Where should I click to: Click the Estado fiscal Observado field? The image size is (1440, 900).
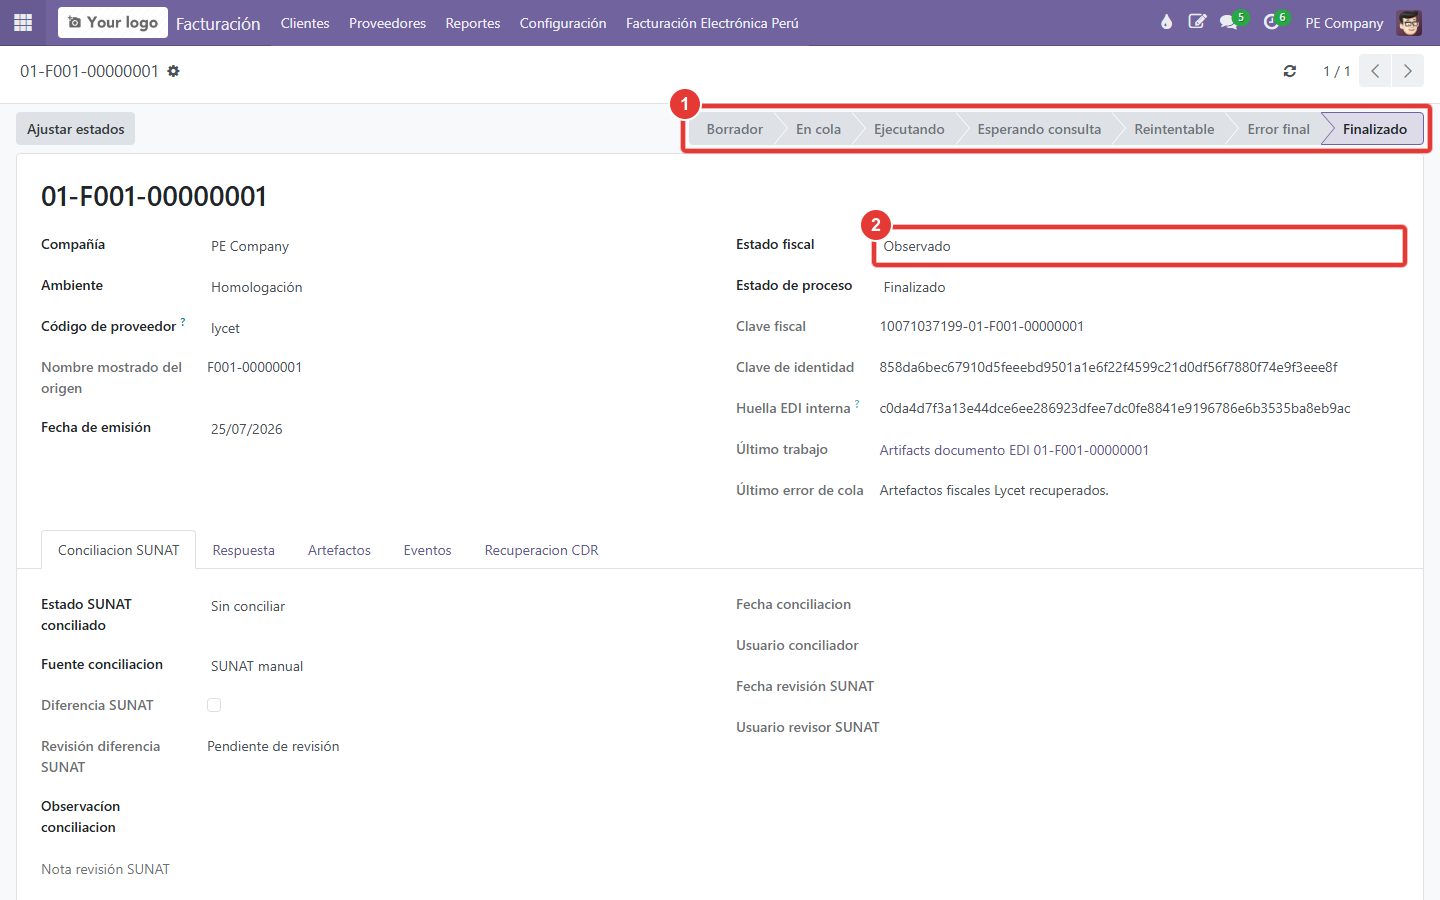click(x=1139, y=246)
